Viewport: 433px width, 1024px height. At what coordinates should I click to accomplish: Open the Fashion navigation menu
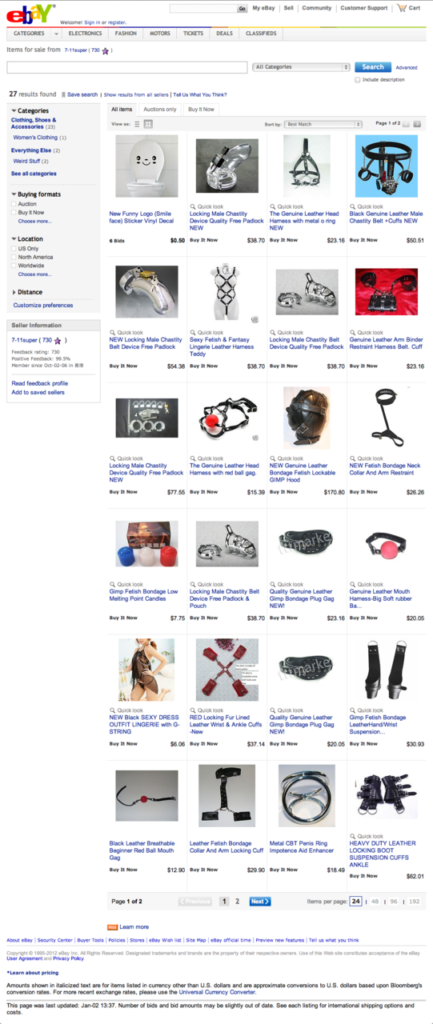[x=125, y=33]
